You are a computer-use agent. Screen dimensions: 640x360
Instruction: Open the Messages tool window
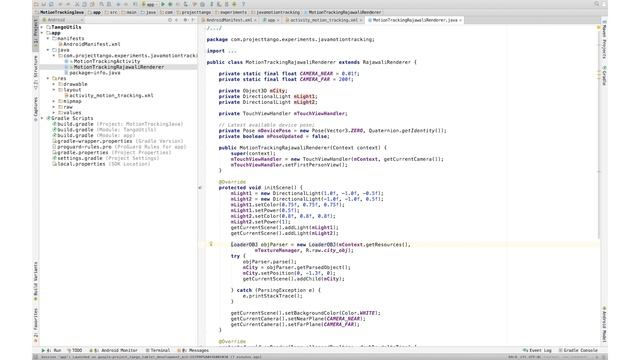193,350
